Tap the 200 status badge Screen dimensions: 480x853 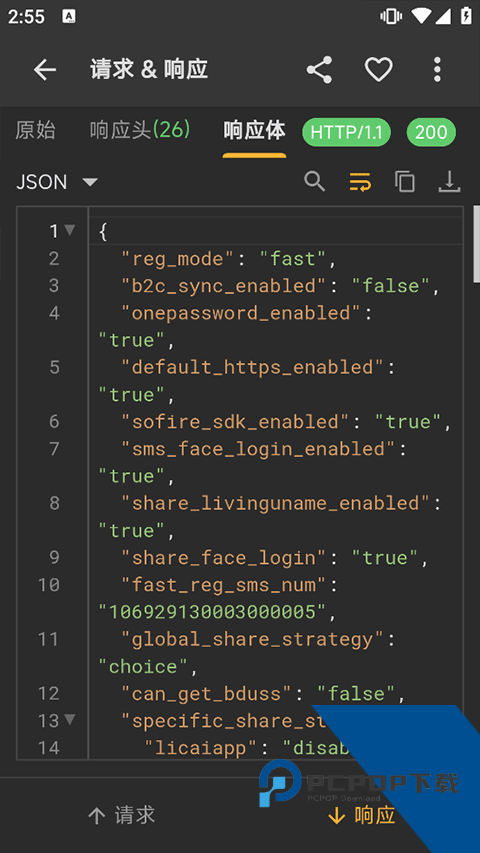431,132
